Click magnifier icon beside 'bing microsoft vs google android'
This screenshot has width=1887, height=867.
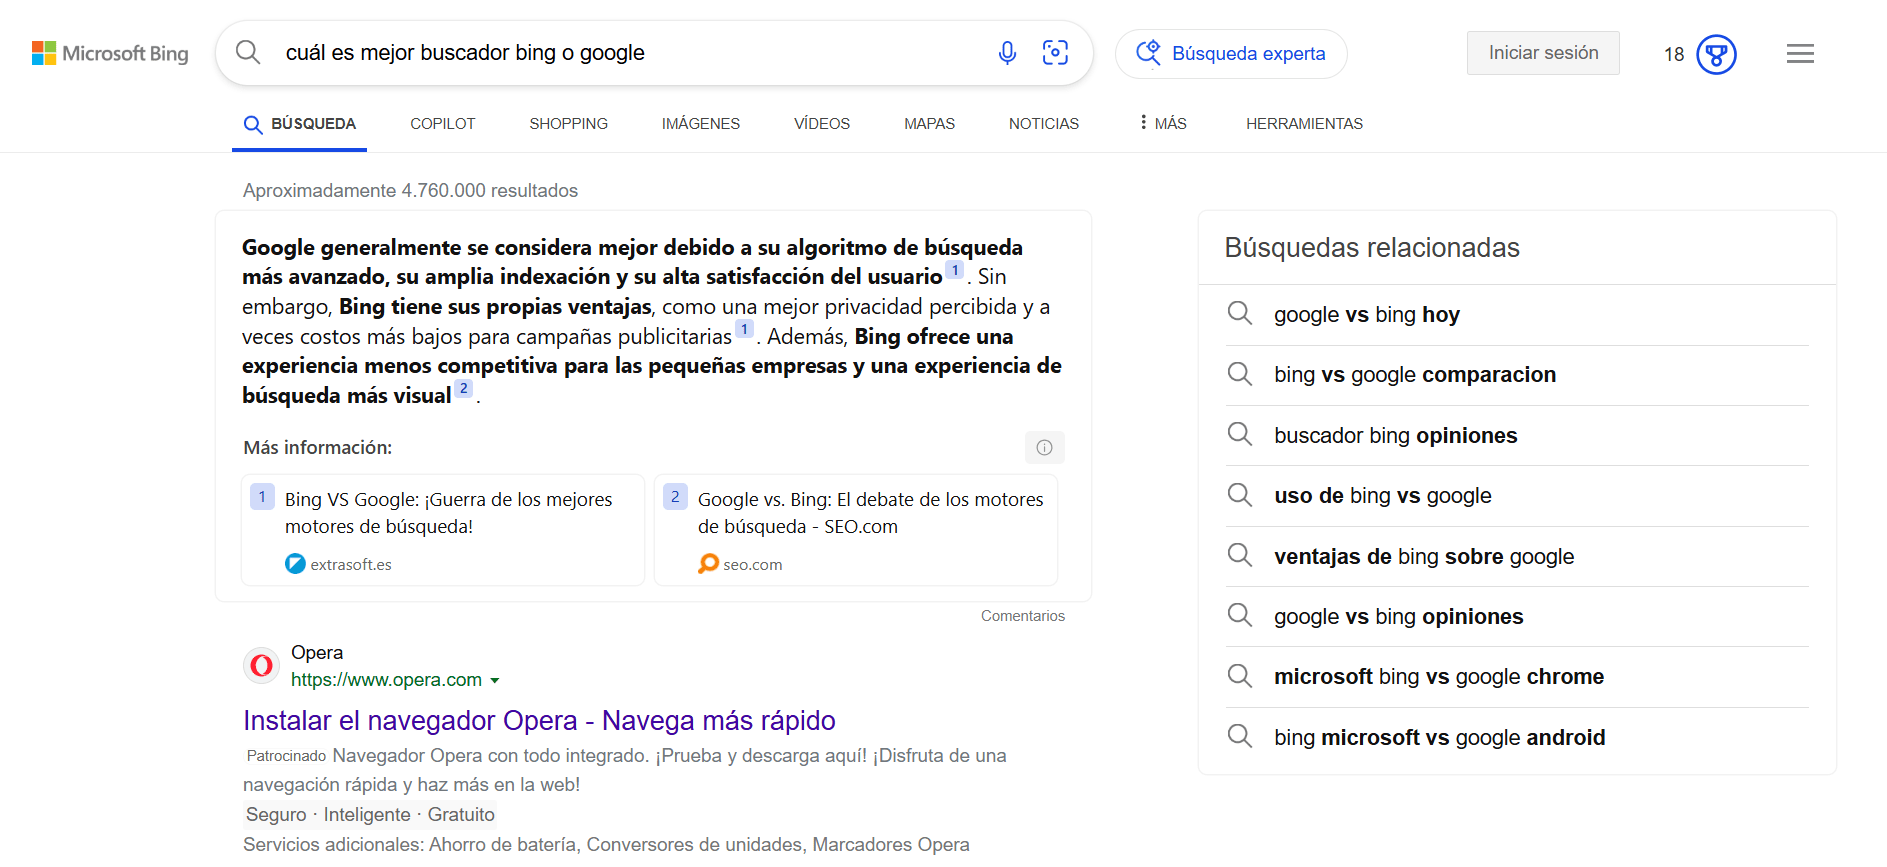click(1240, 736)
